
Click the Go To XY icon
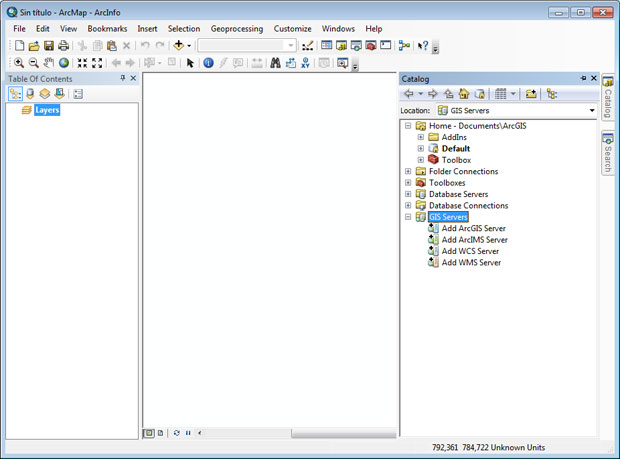point(305,63)
